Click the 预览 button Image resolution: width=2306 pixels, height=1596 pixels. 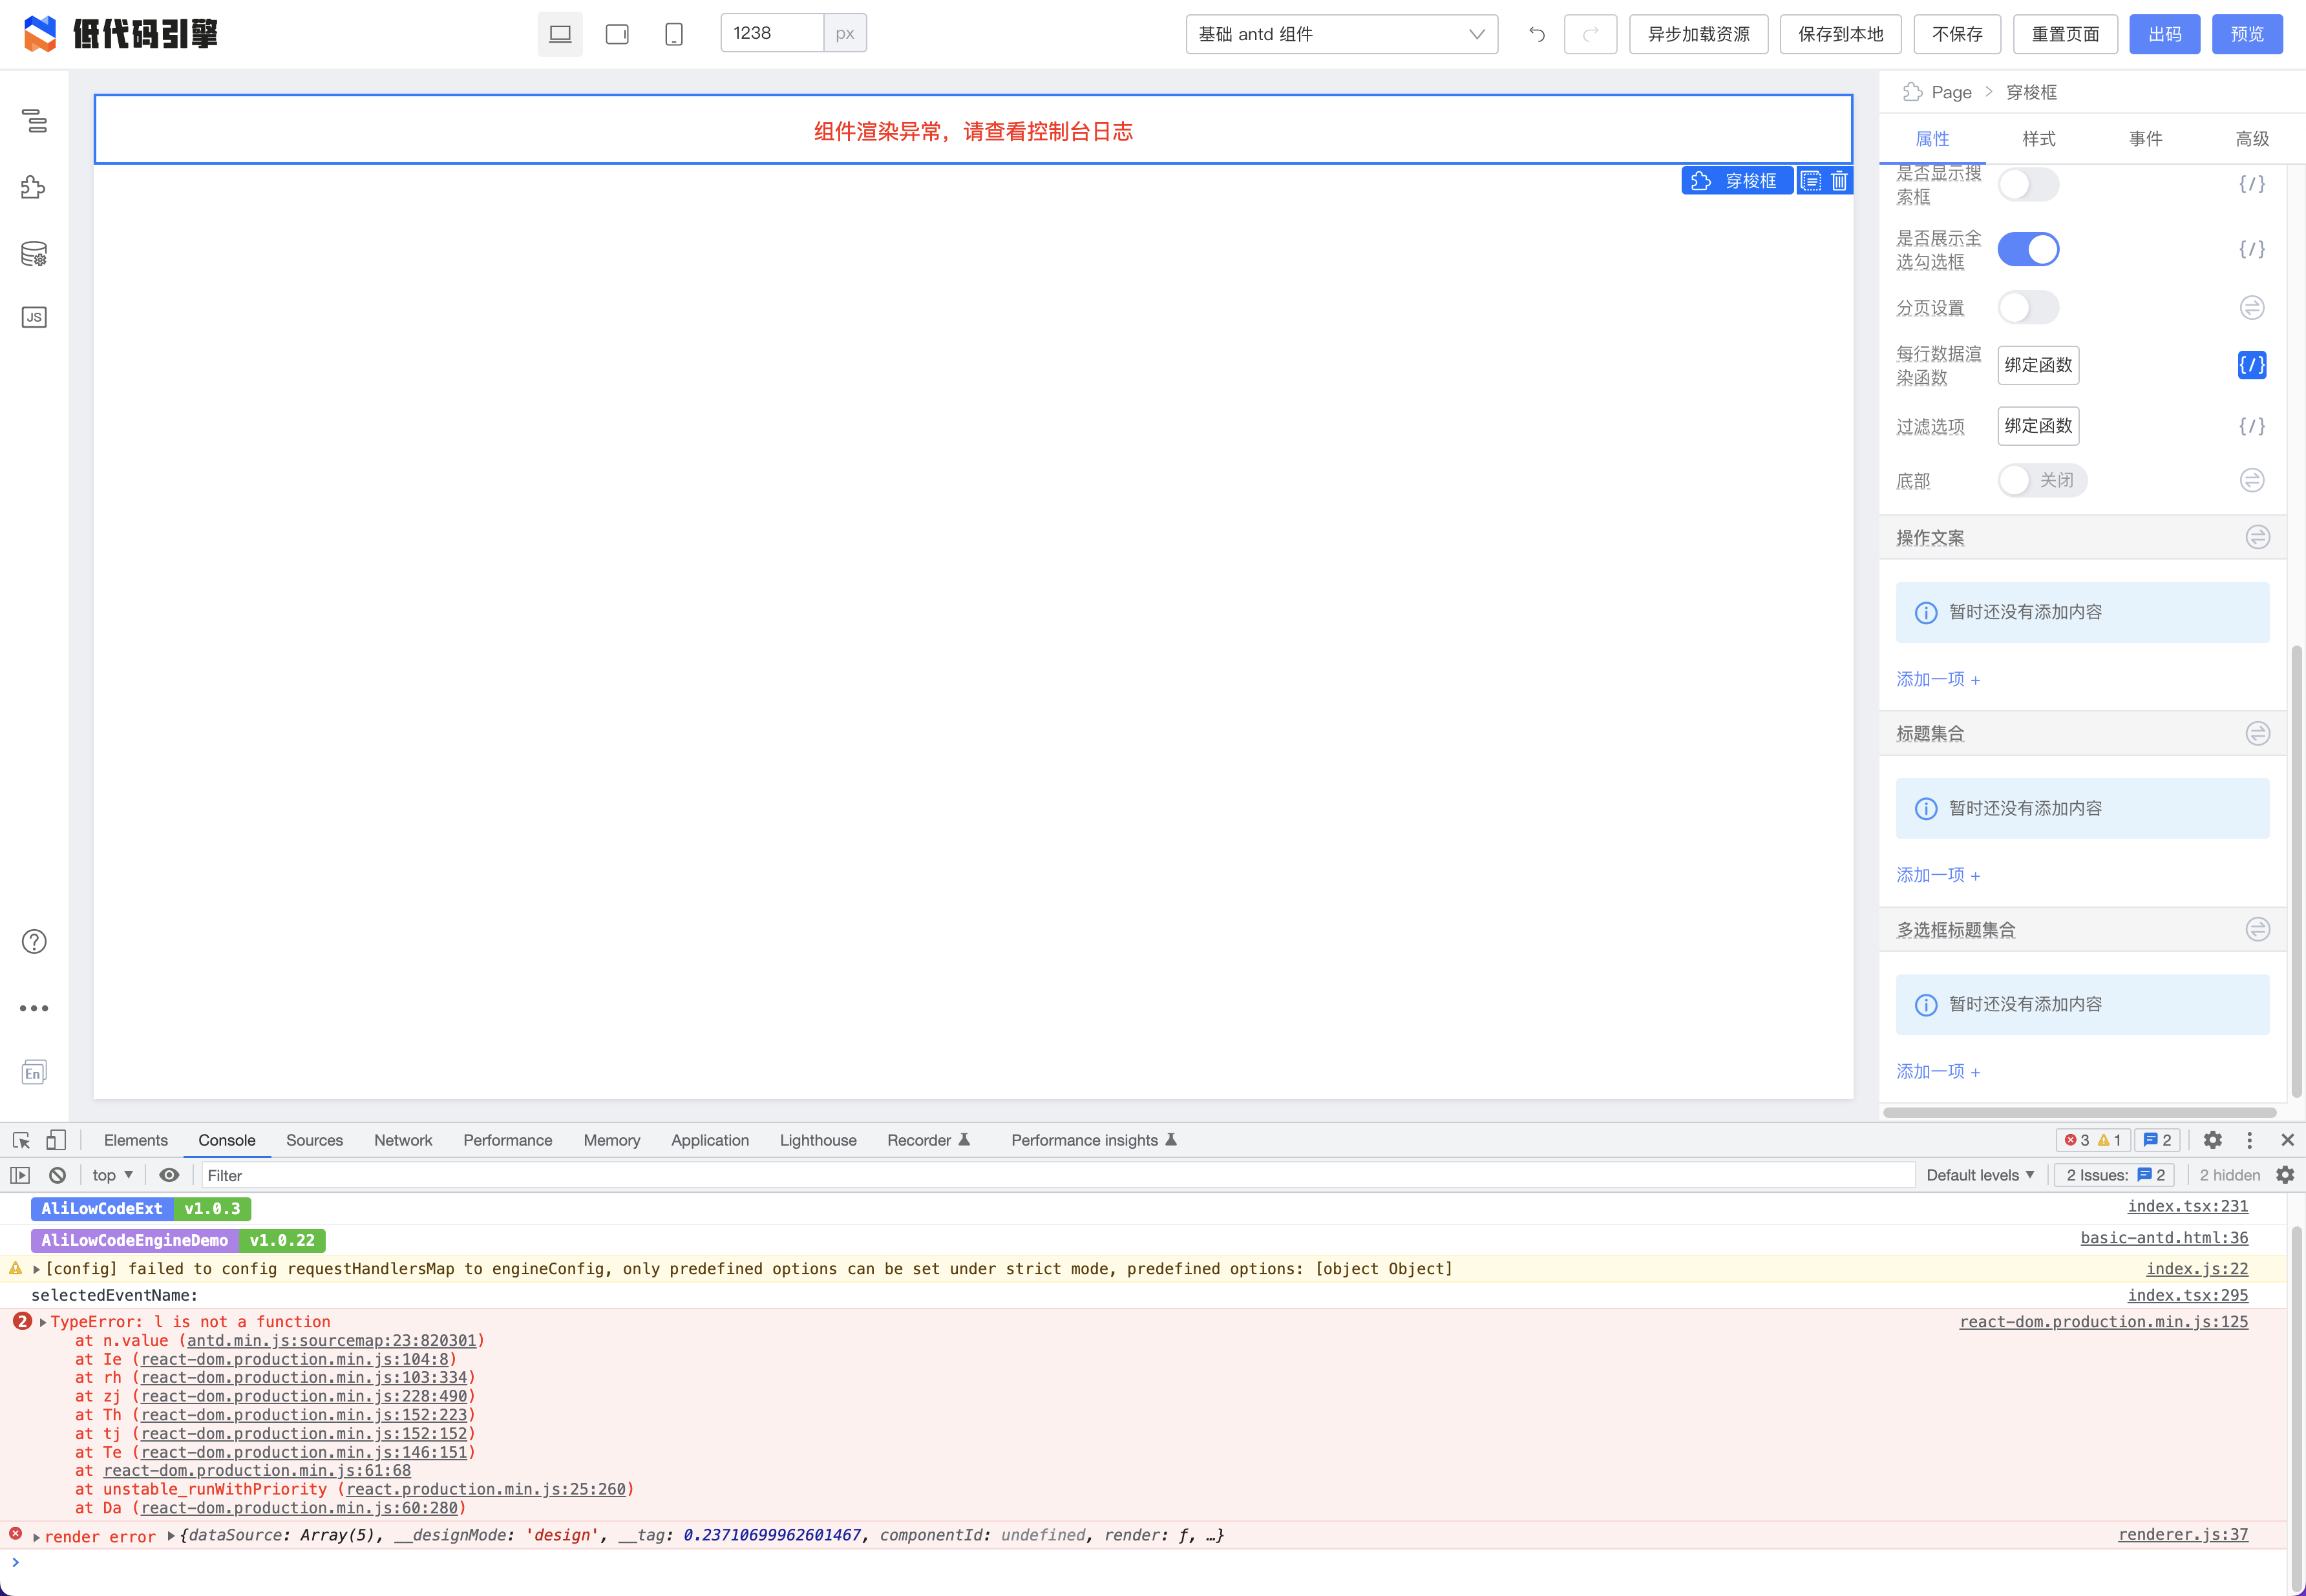2246,33
